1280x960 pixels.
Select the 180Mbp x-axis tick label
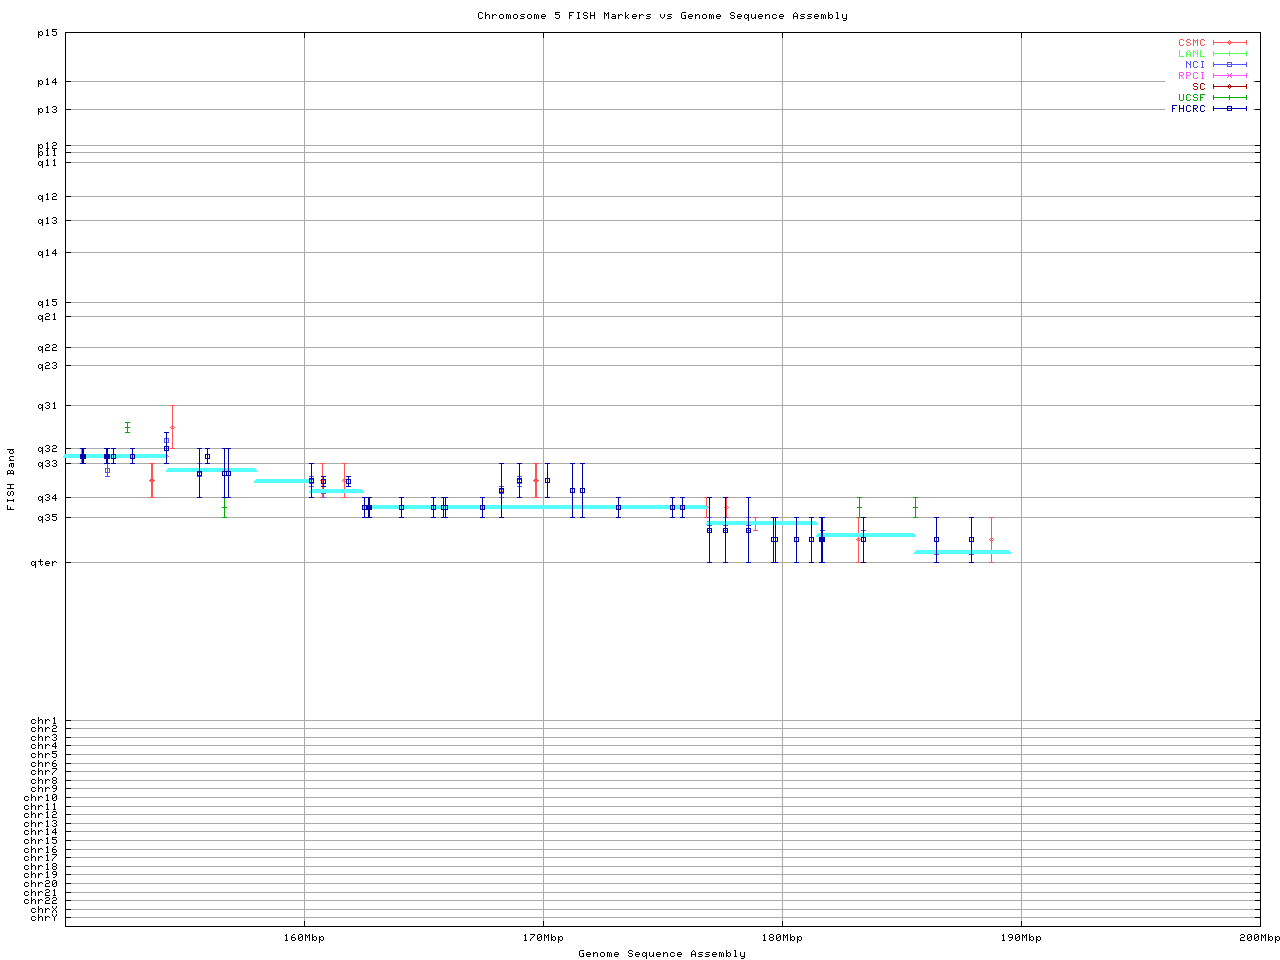pos(782,938)
